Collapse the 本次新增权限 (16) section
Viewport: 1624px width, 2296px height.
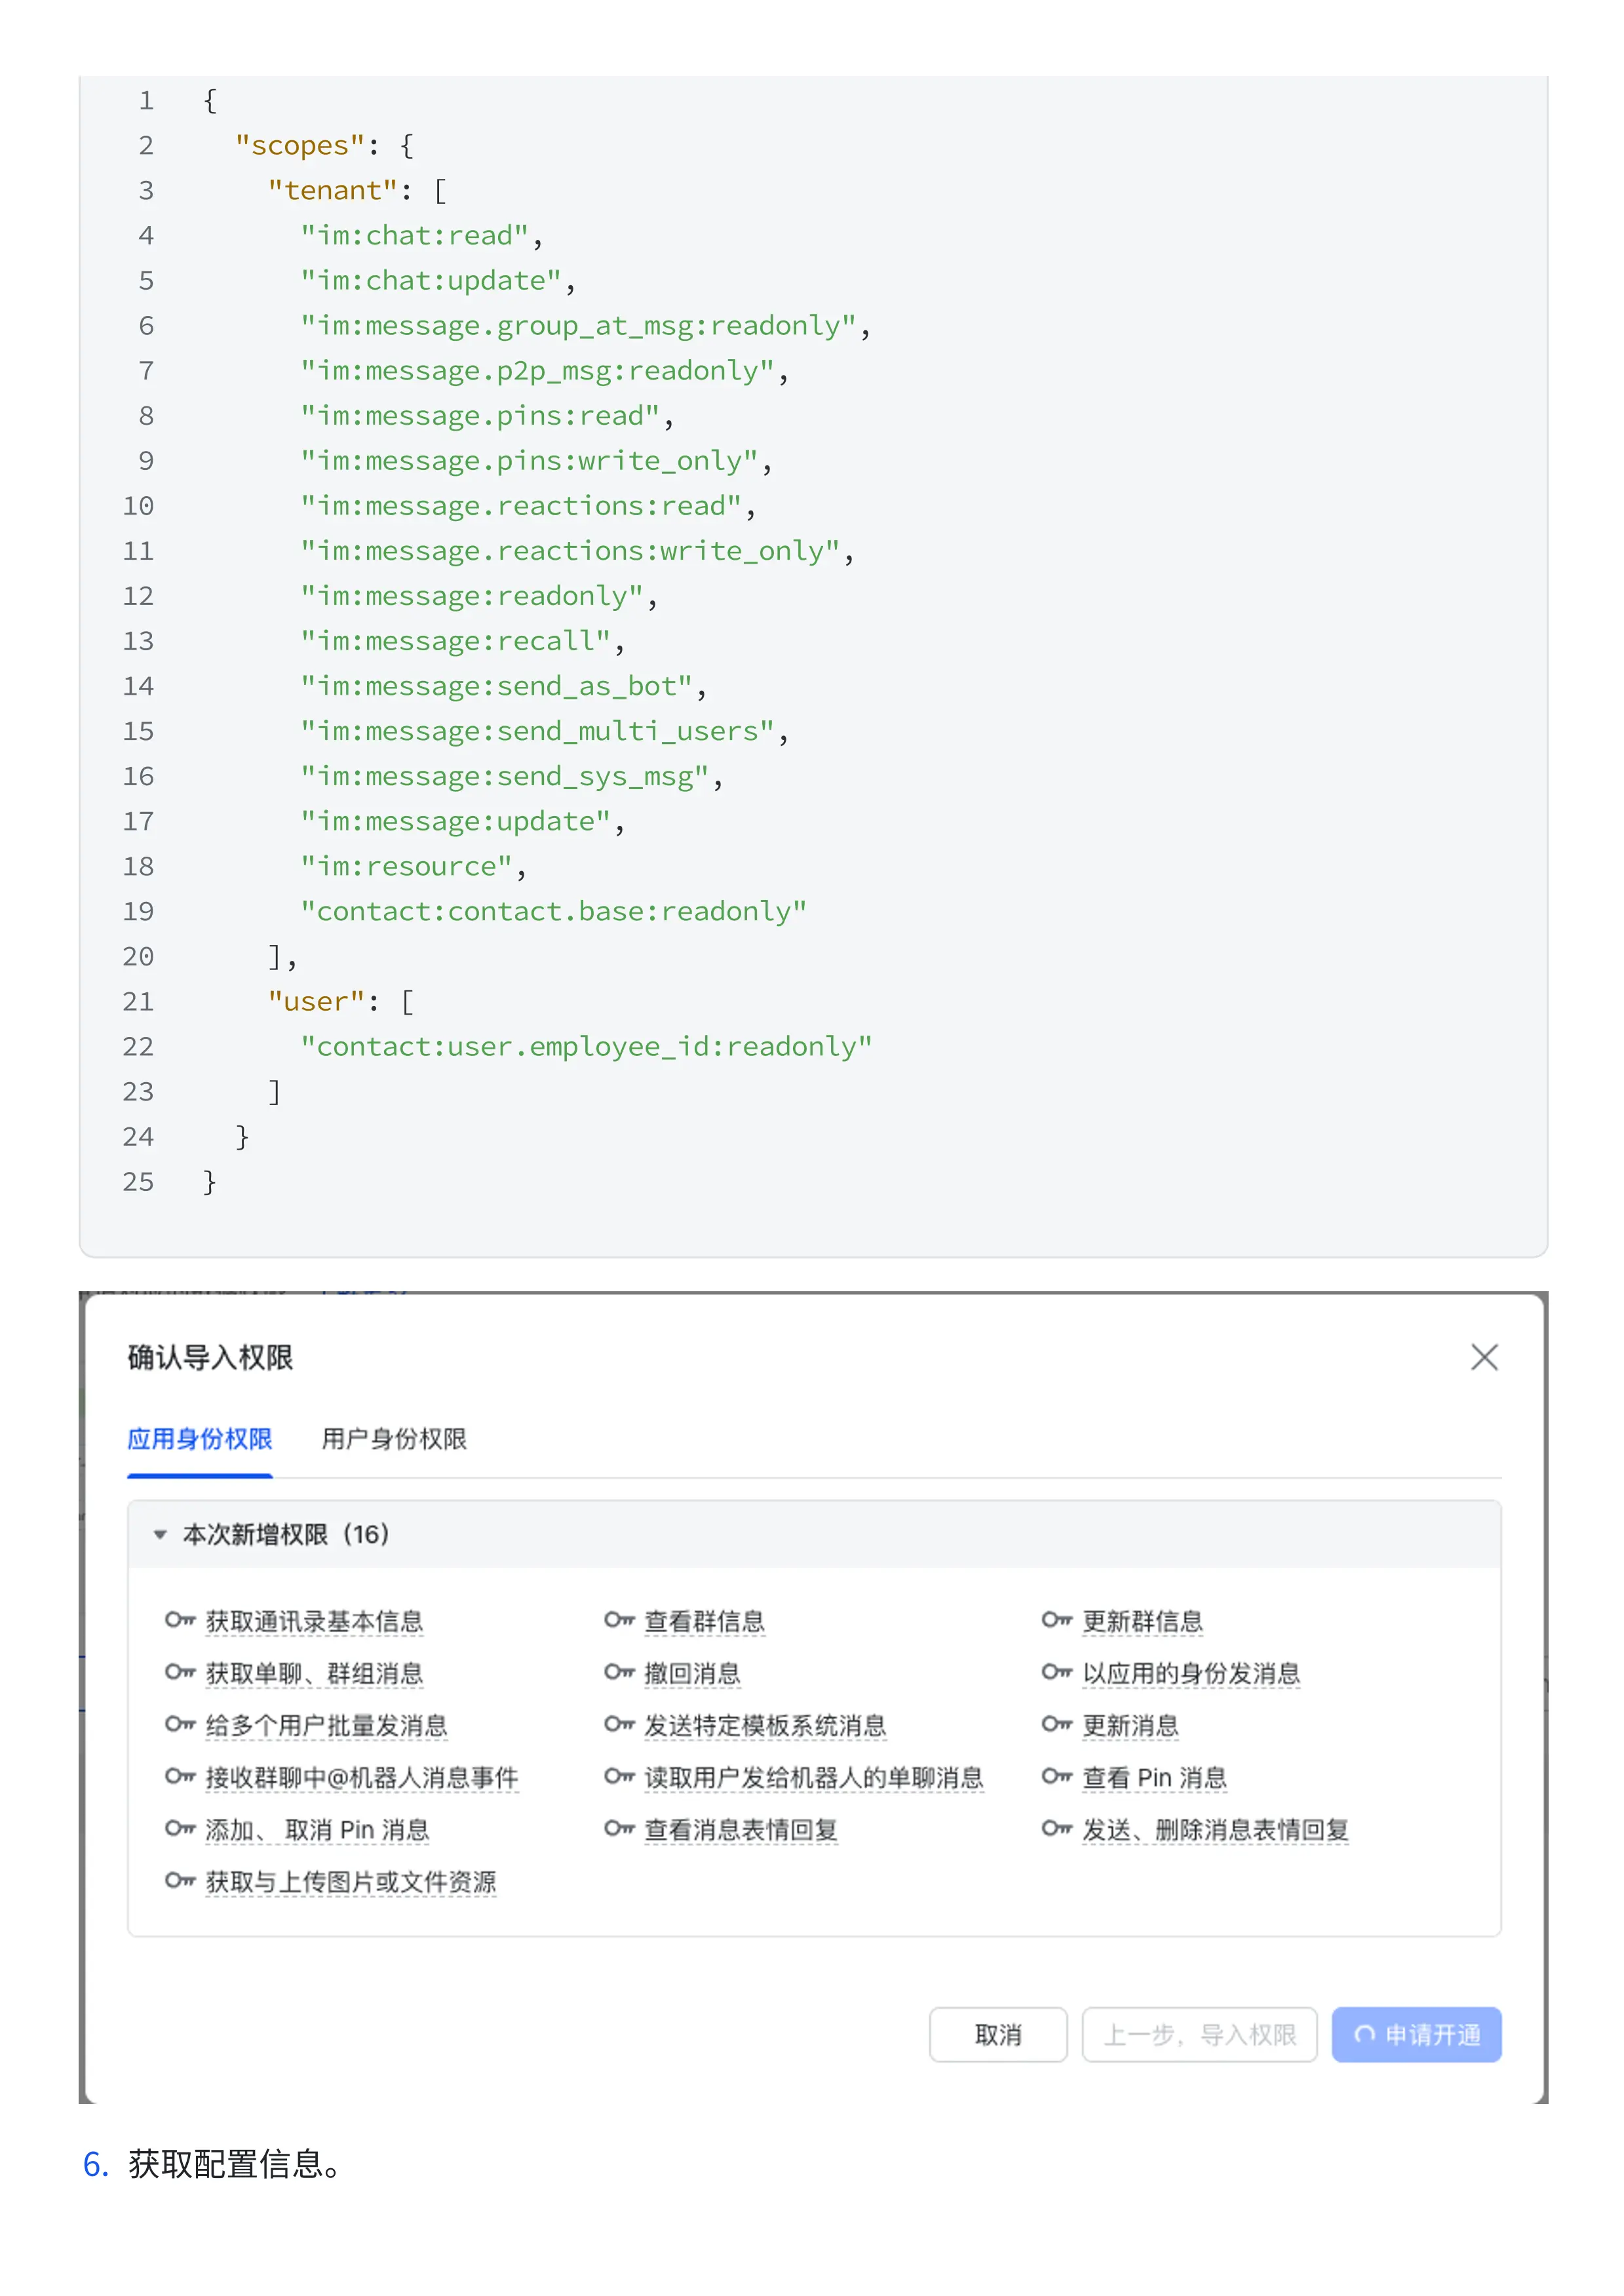click(161, 1535)
